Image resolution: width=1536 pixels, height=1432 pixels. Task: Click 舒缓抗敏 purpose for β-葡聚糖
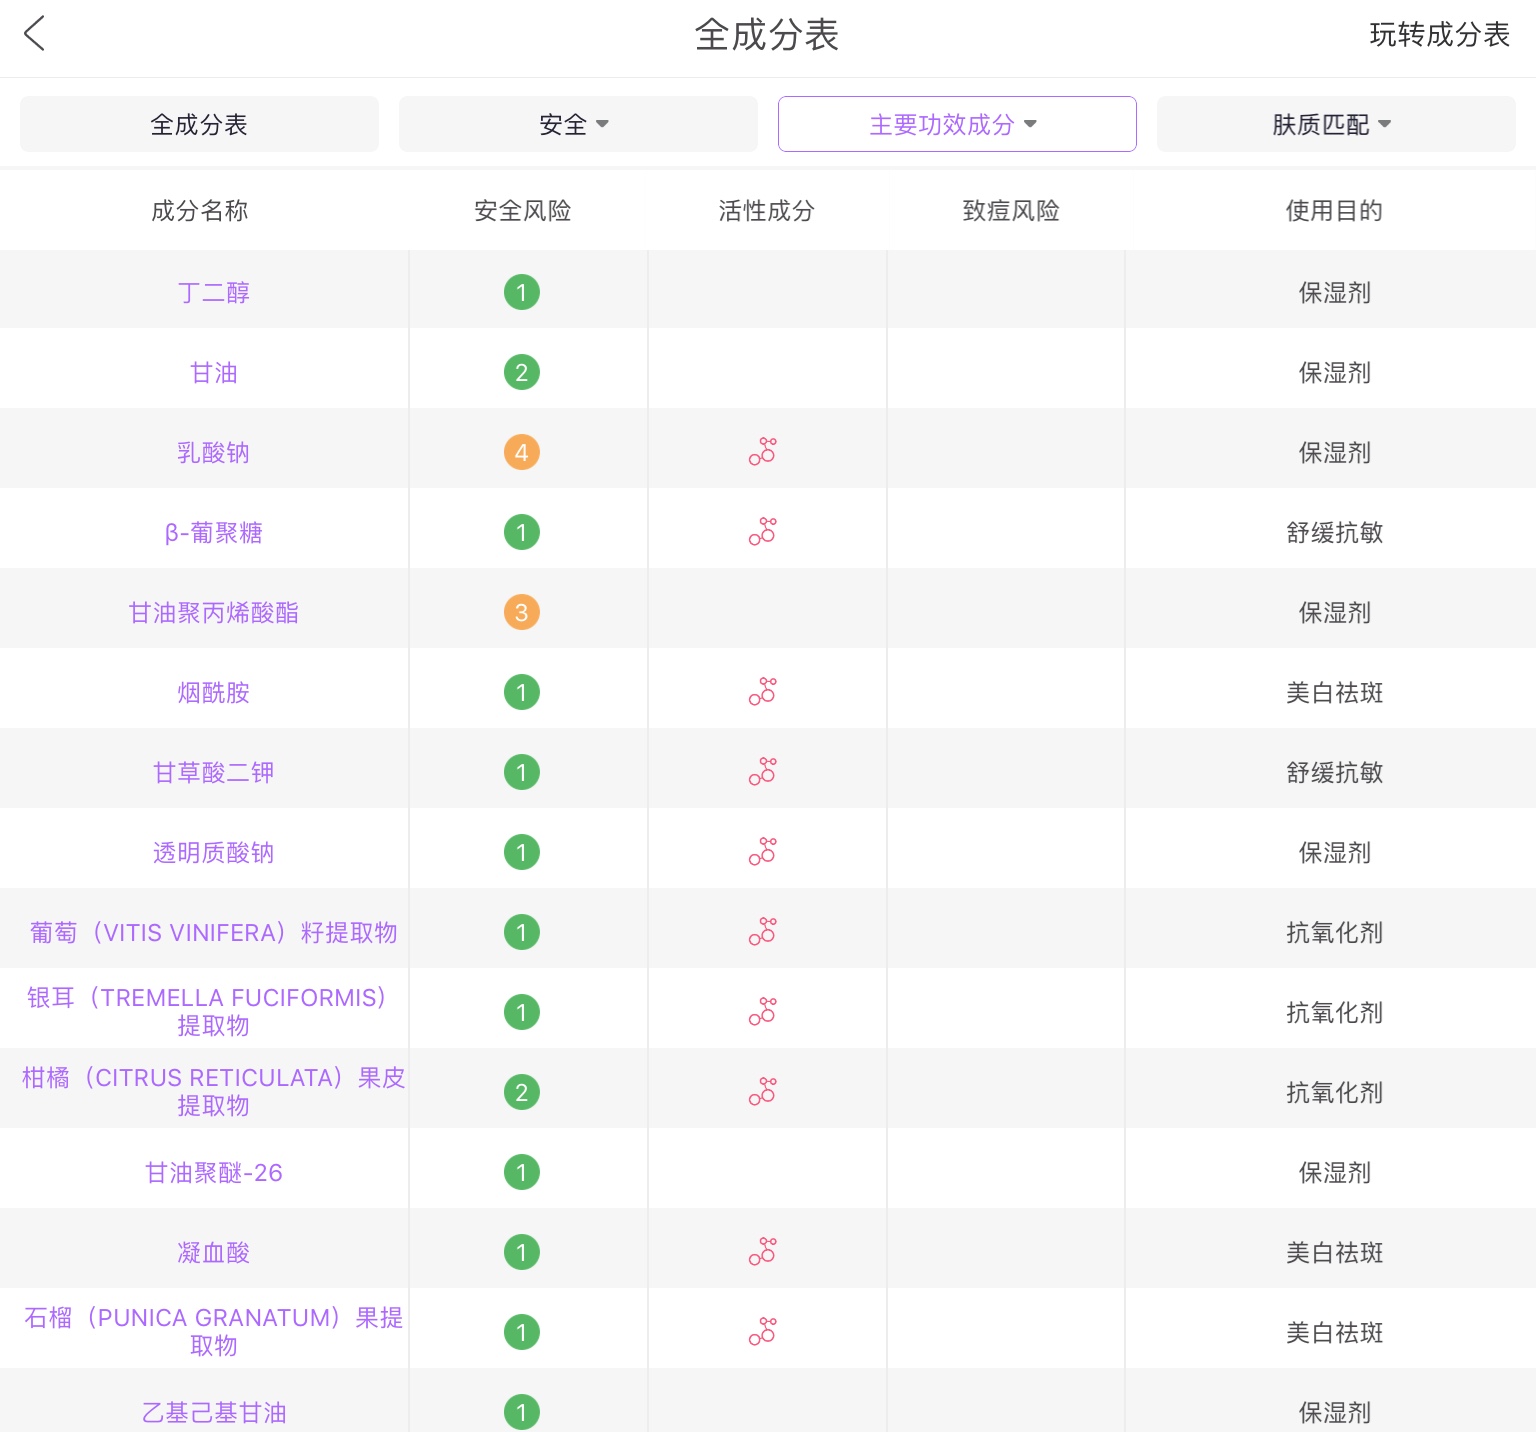click(1334, 532)
